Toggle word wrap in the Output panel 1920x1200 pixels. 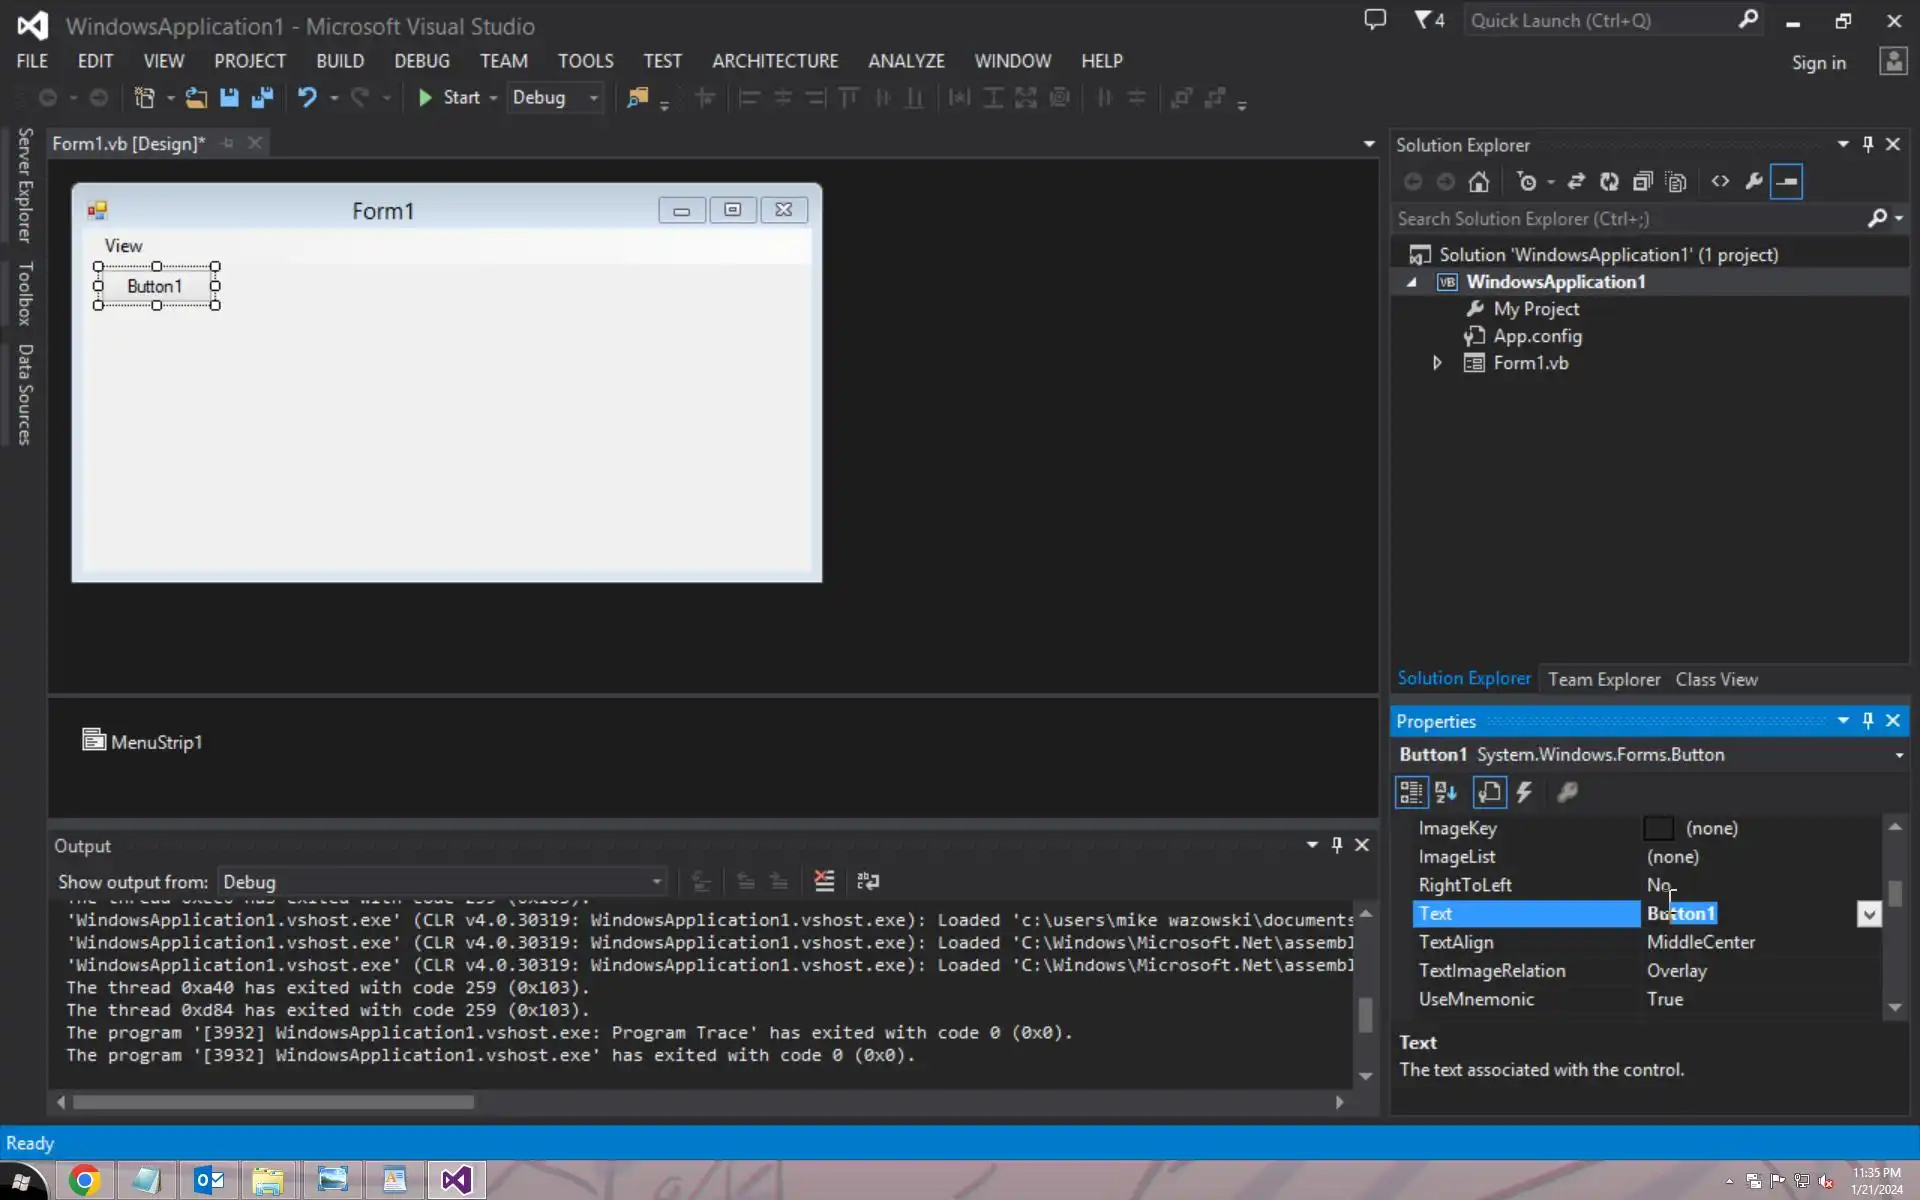868,881
